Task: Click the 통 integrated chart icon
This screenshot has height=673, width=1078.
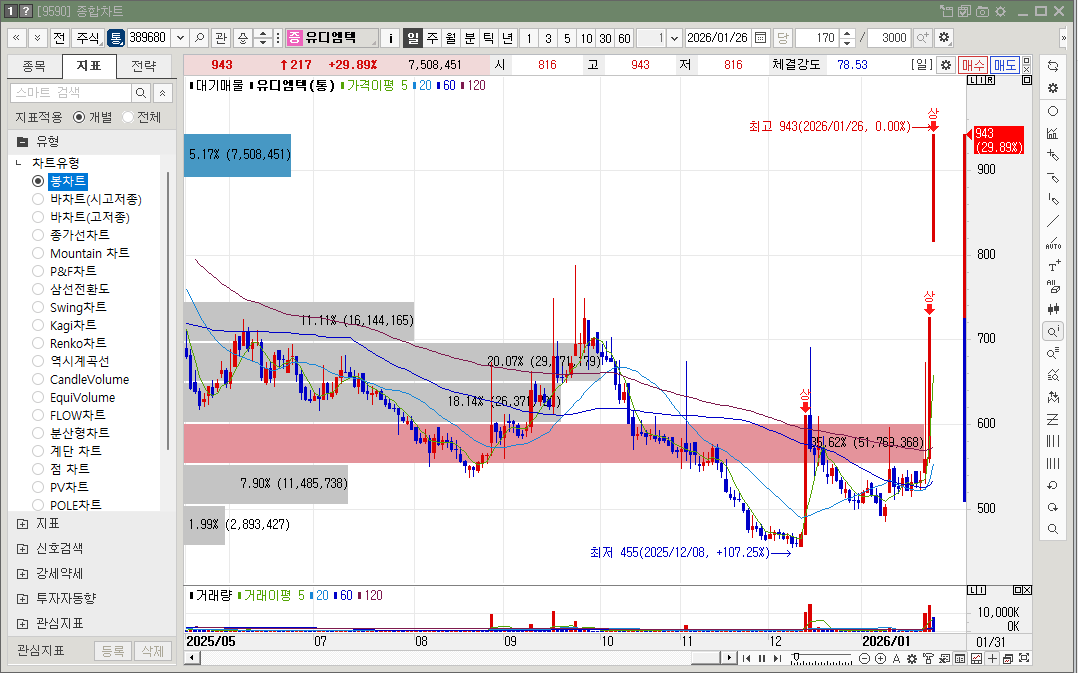Action: point(116,38)
